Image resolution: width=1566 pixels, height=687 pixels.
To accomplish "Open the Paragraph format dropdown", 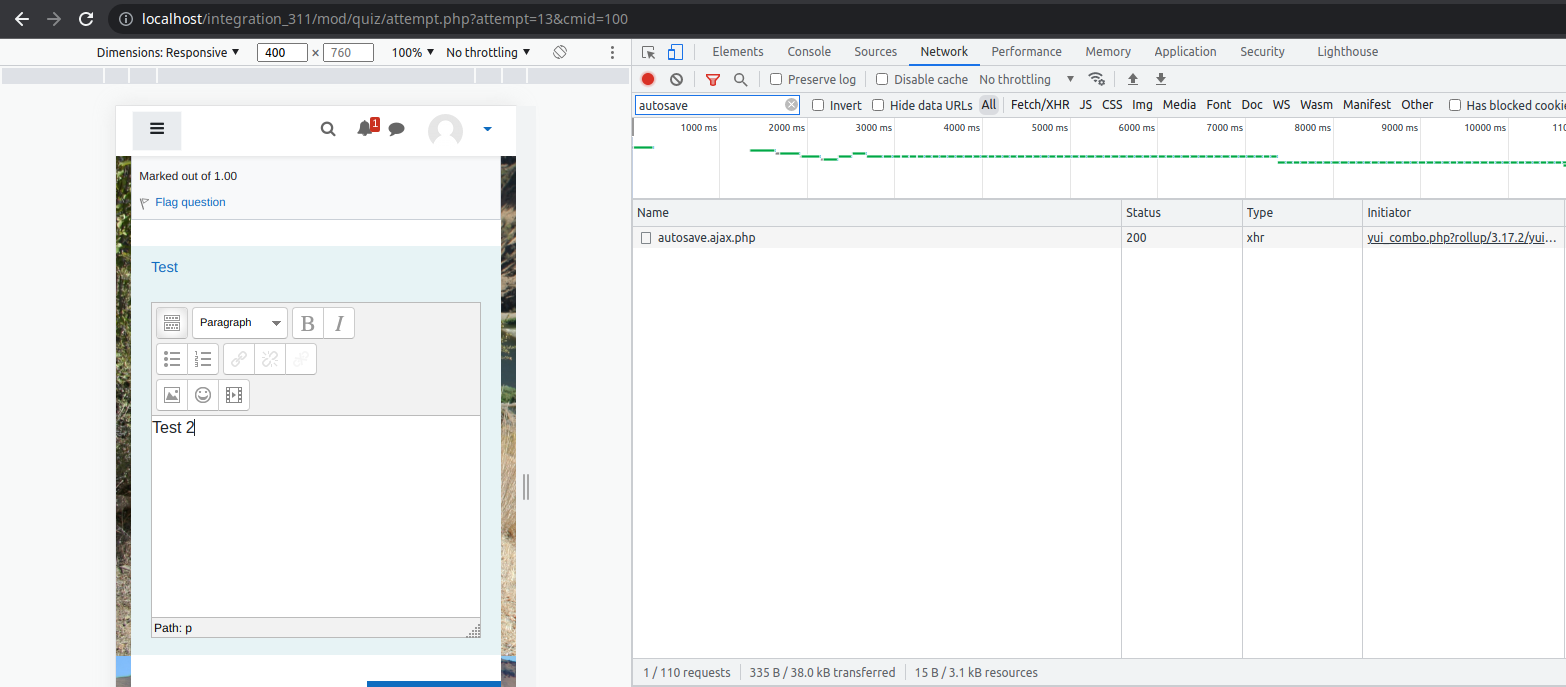I will click(x=240, y=323).
